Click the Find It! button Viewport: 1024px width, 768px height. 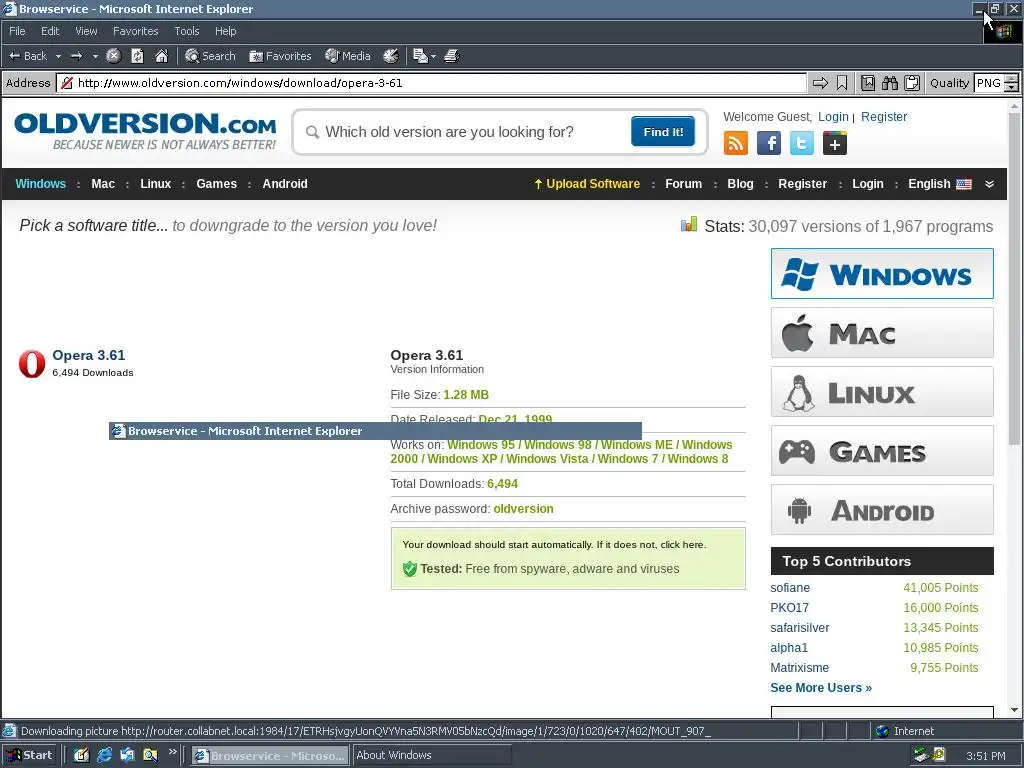click(x=663, y=132)
